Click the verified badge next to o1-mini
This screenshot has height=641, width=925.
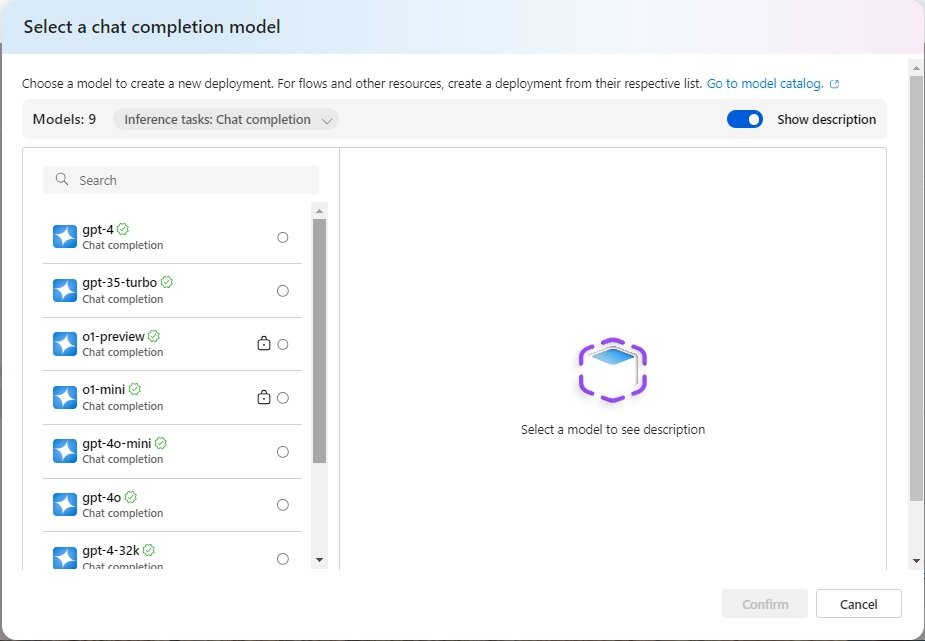click(135, 389)
